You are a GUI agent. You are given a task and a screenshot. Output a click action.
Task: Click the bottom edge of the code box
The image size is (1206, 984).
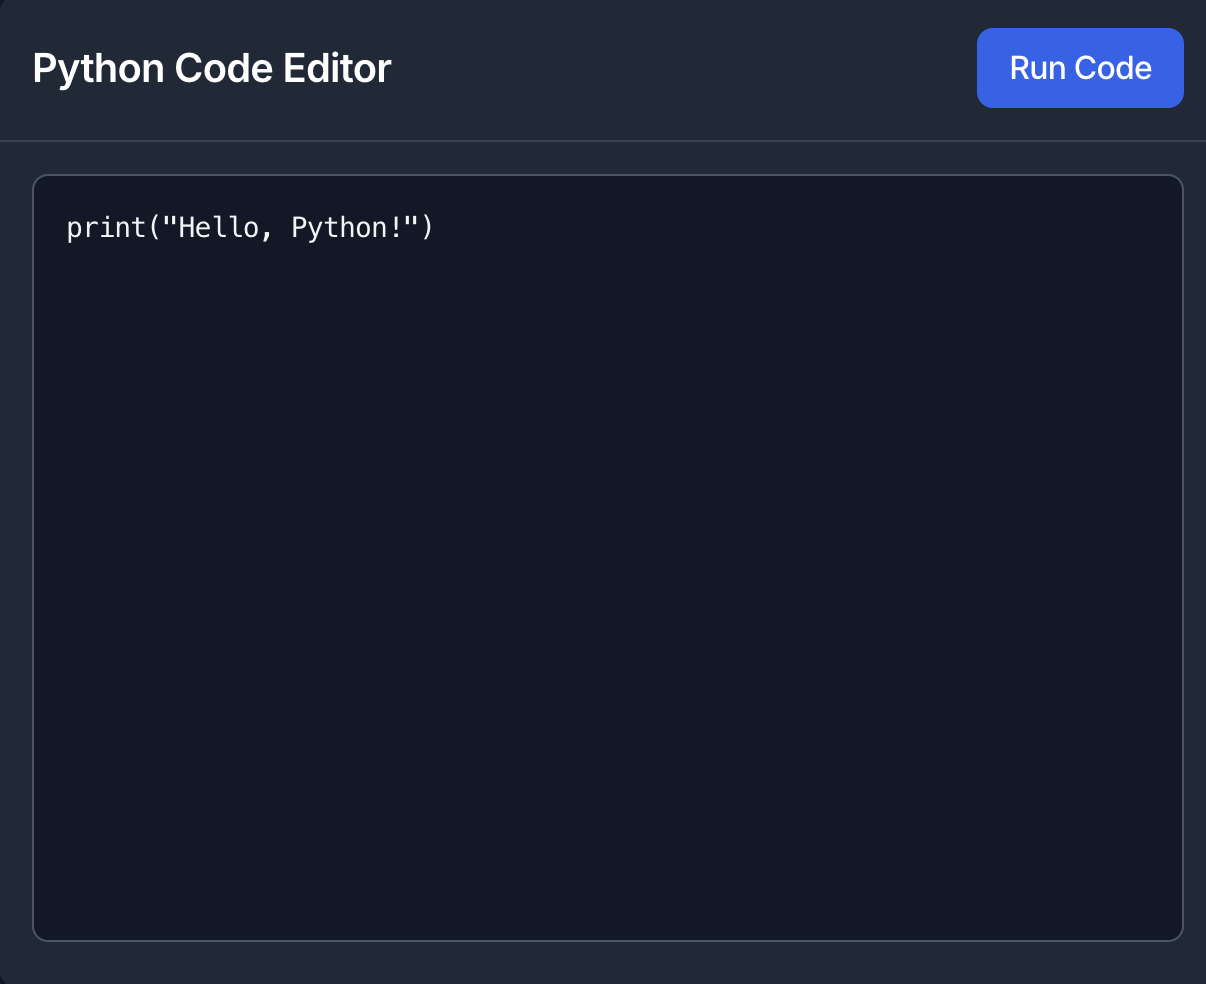pyautogui.click(x=600, y=938)
